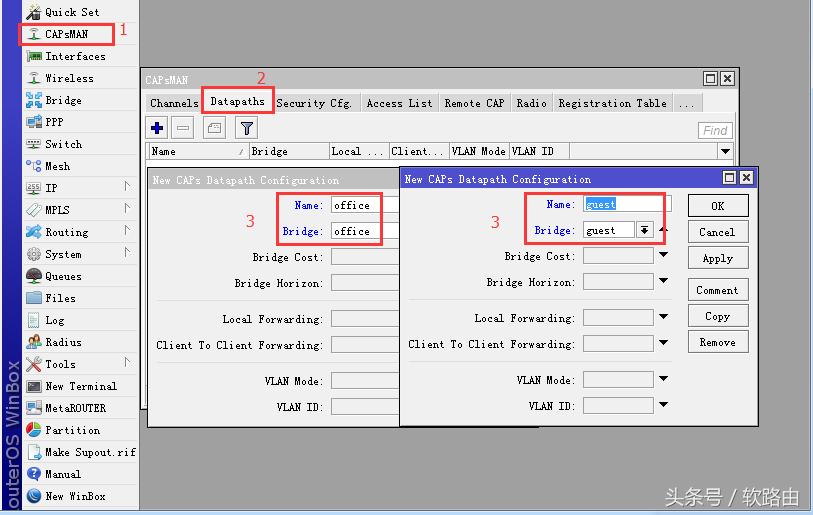Viewport: 813px width, 515px height.
Task: Select Make Supout.rif in sidebar
Action: coord(81,452)
